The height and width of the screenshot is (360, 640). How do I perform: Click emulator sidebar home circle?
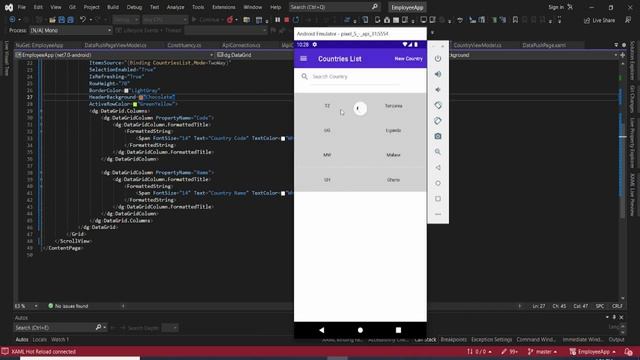click(x=438, y=183)
